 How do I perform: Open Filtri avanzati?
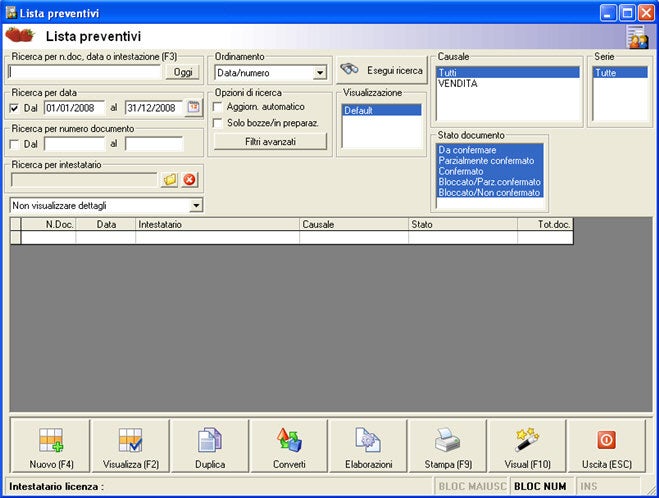270,142
